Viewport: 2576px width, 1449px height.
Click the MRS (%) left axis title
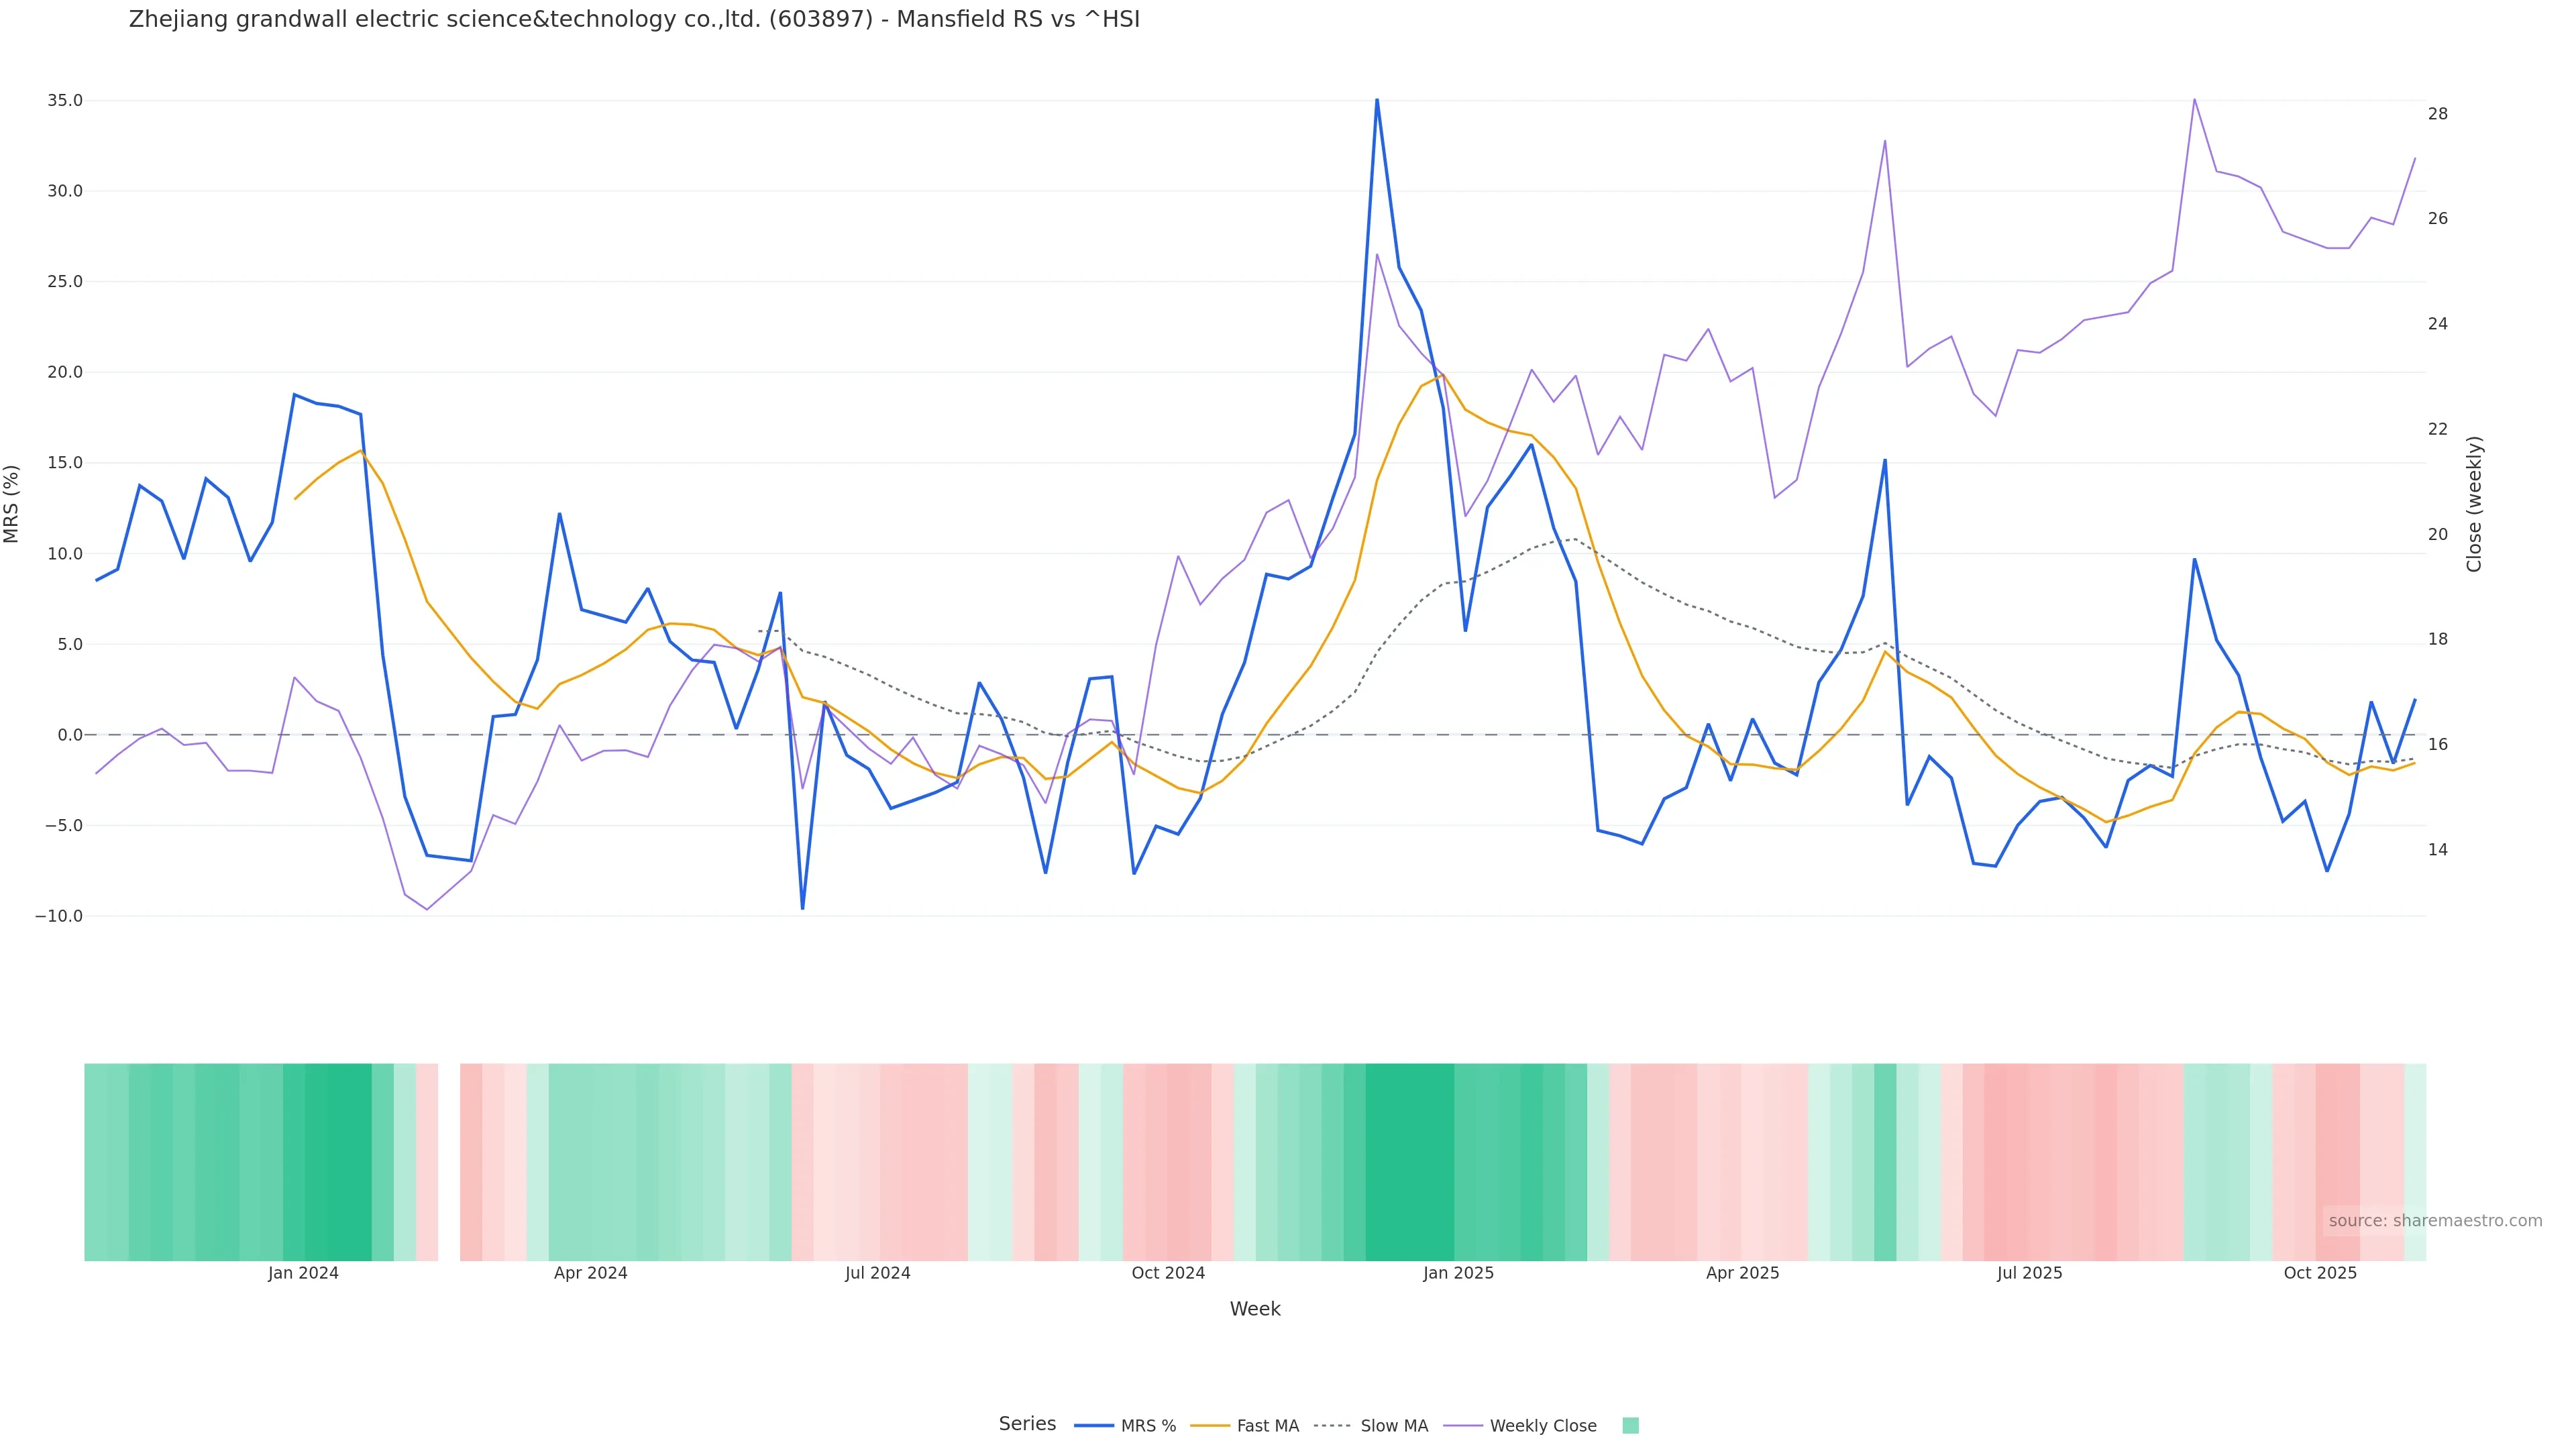pyautogui.click(x=12, y=504)
